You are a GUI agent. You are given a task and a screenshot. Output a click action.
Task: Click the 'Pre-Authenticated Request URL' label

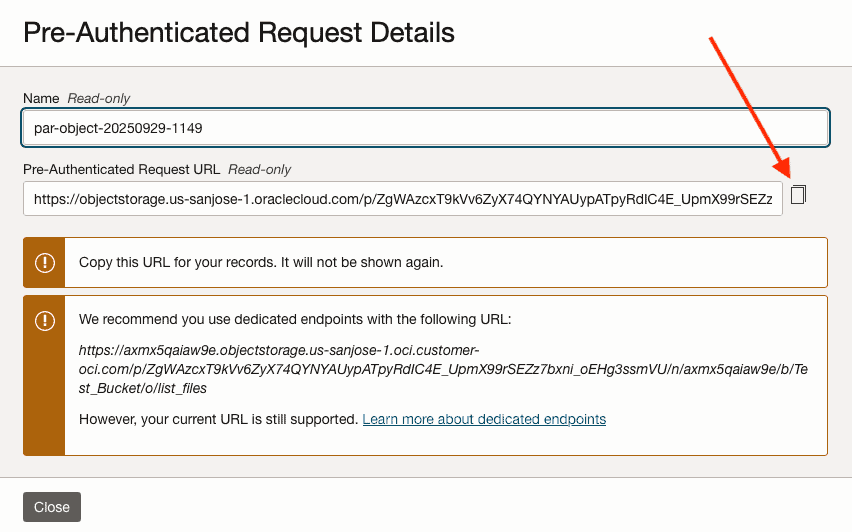click(x=122, y=169)
